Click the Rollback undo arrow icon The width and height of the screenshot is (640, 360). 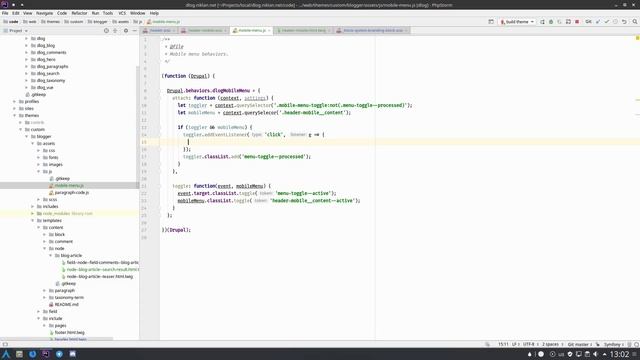pyautogui.click(x=624, y=22)
